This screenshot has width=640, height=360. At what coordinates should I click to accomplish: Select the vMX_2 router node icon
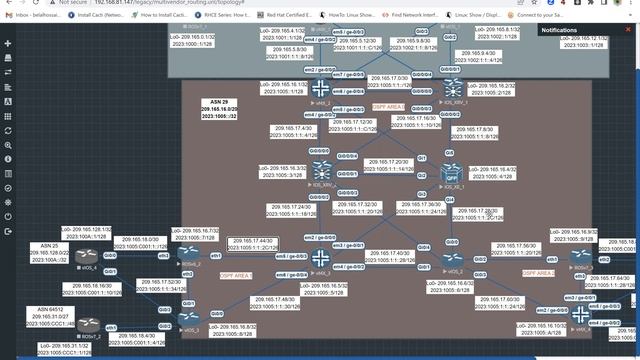click(321, 89)
